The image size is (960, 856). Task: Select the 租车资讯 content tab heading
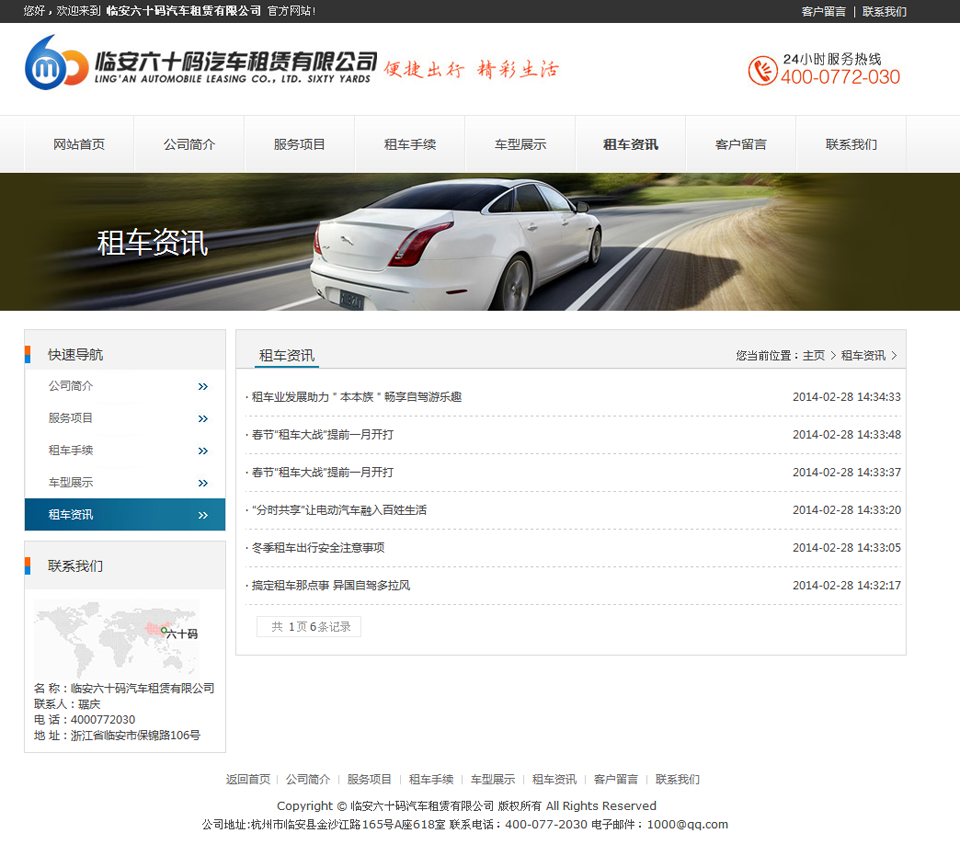pos(287,356)
